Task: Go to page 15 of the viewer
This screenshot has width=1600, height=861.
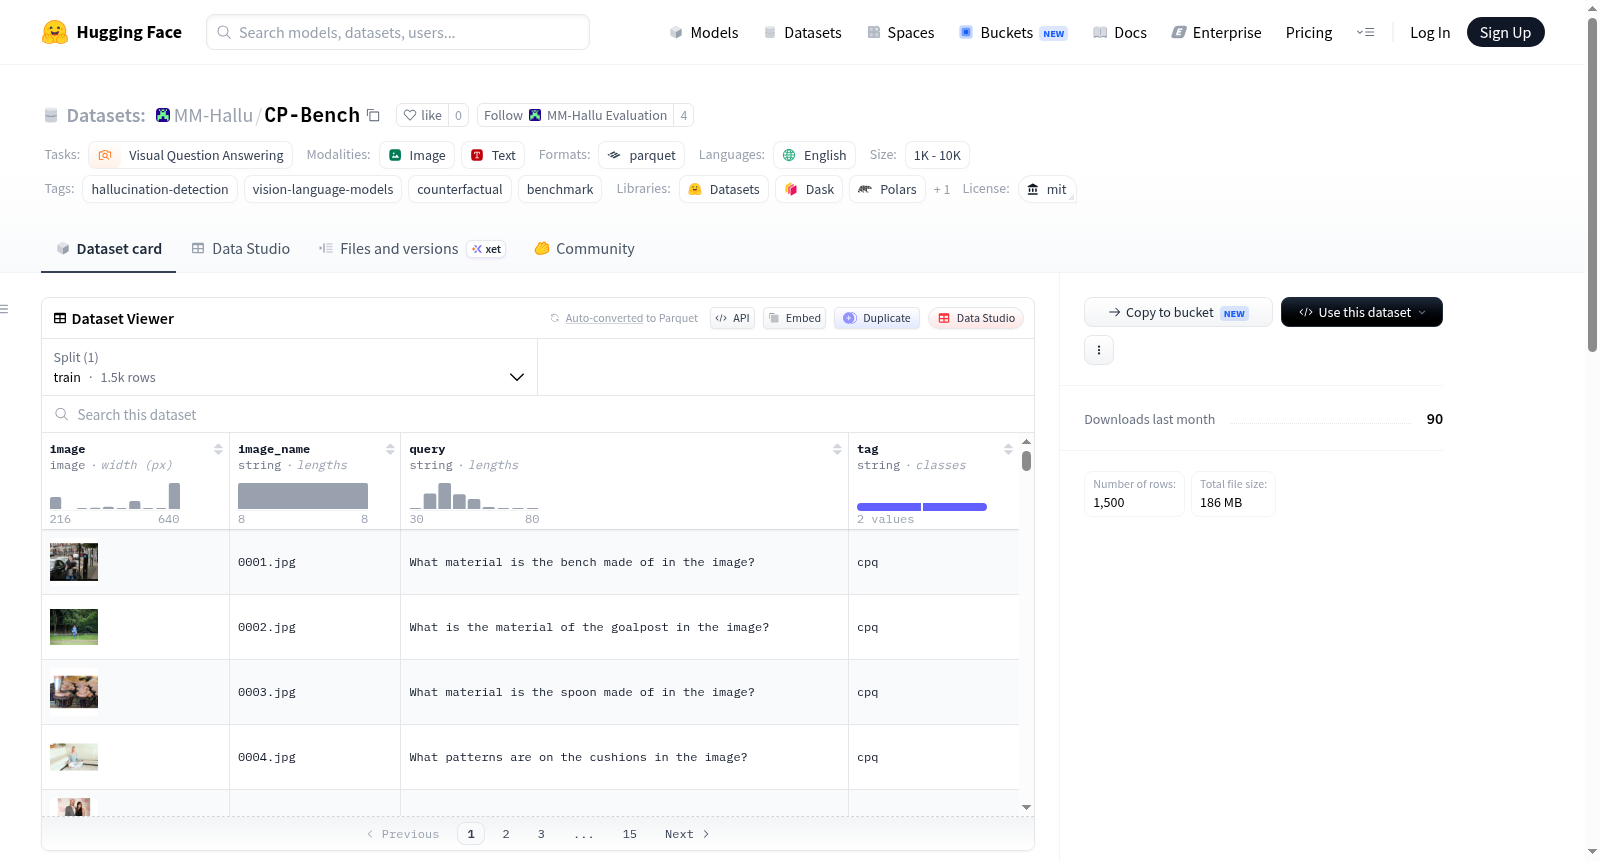Action: tap(630, 834)
